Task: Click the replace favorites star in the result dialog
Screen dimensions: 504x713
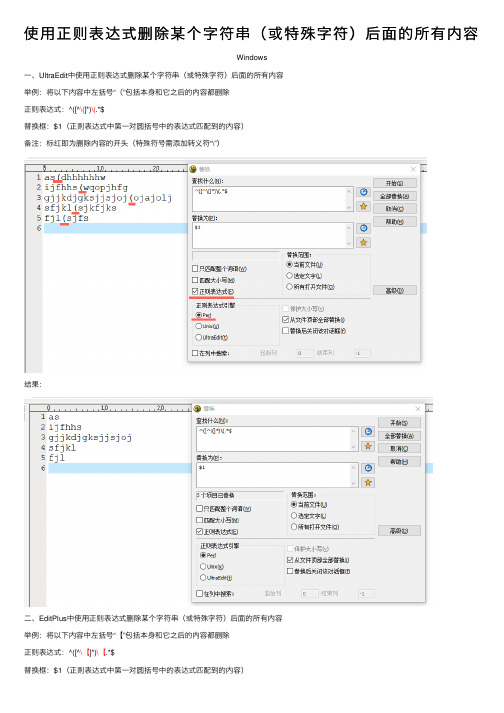Action: pos(368,482)
